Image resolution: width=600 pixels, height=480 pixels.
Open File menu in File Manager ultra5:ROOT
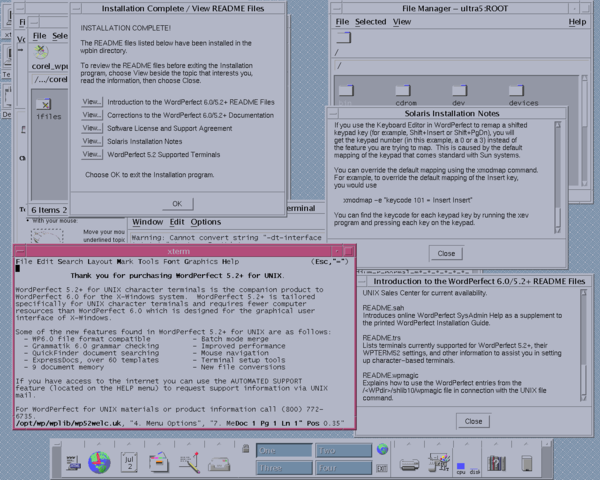click(342, 22)
